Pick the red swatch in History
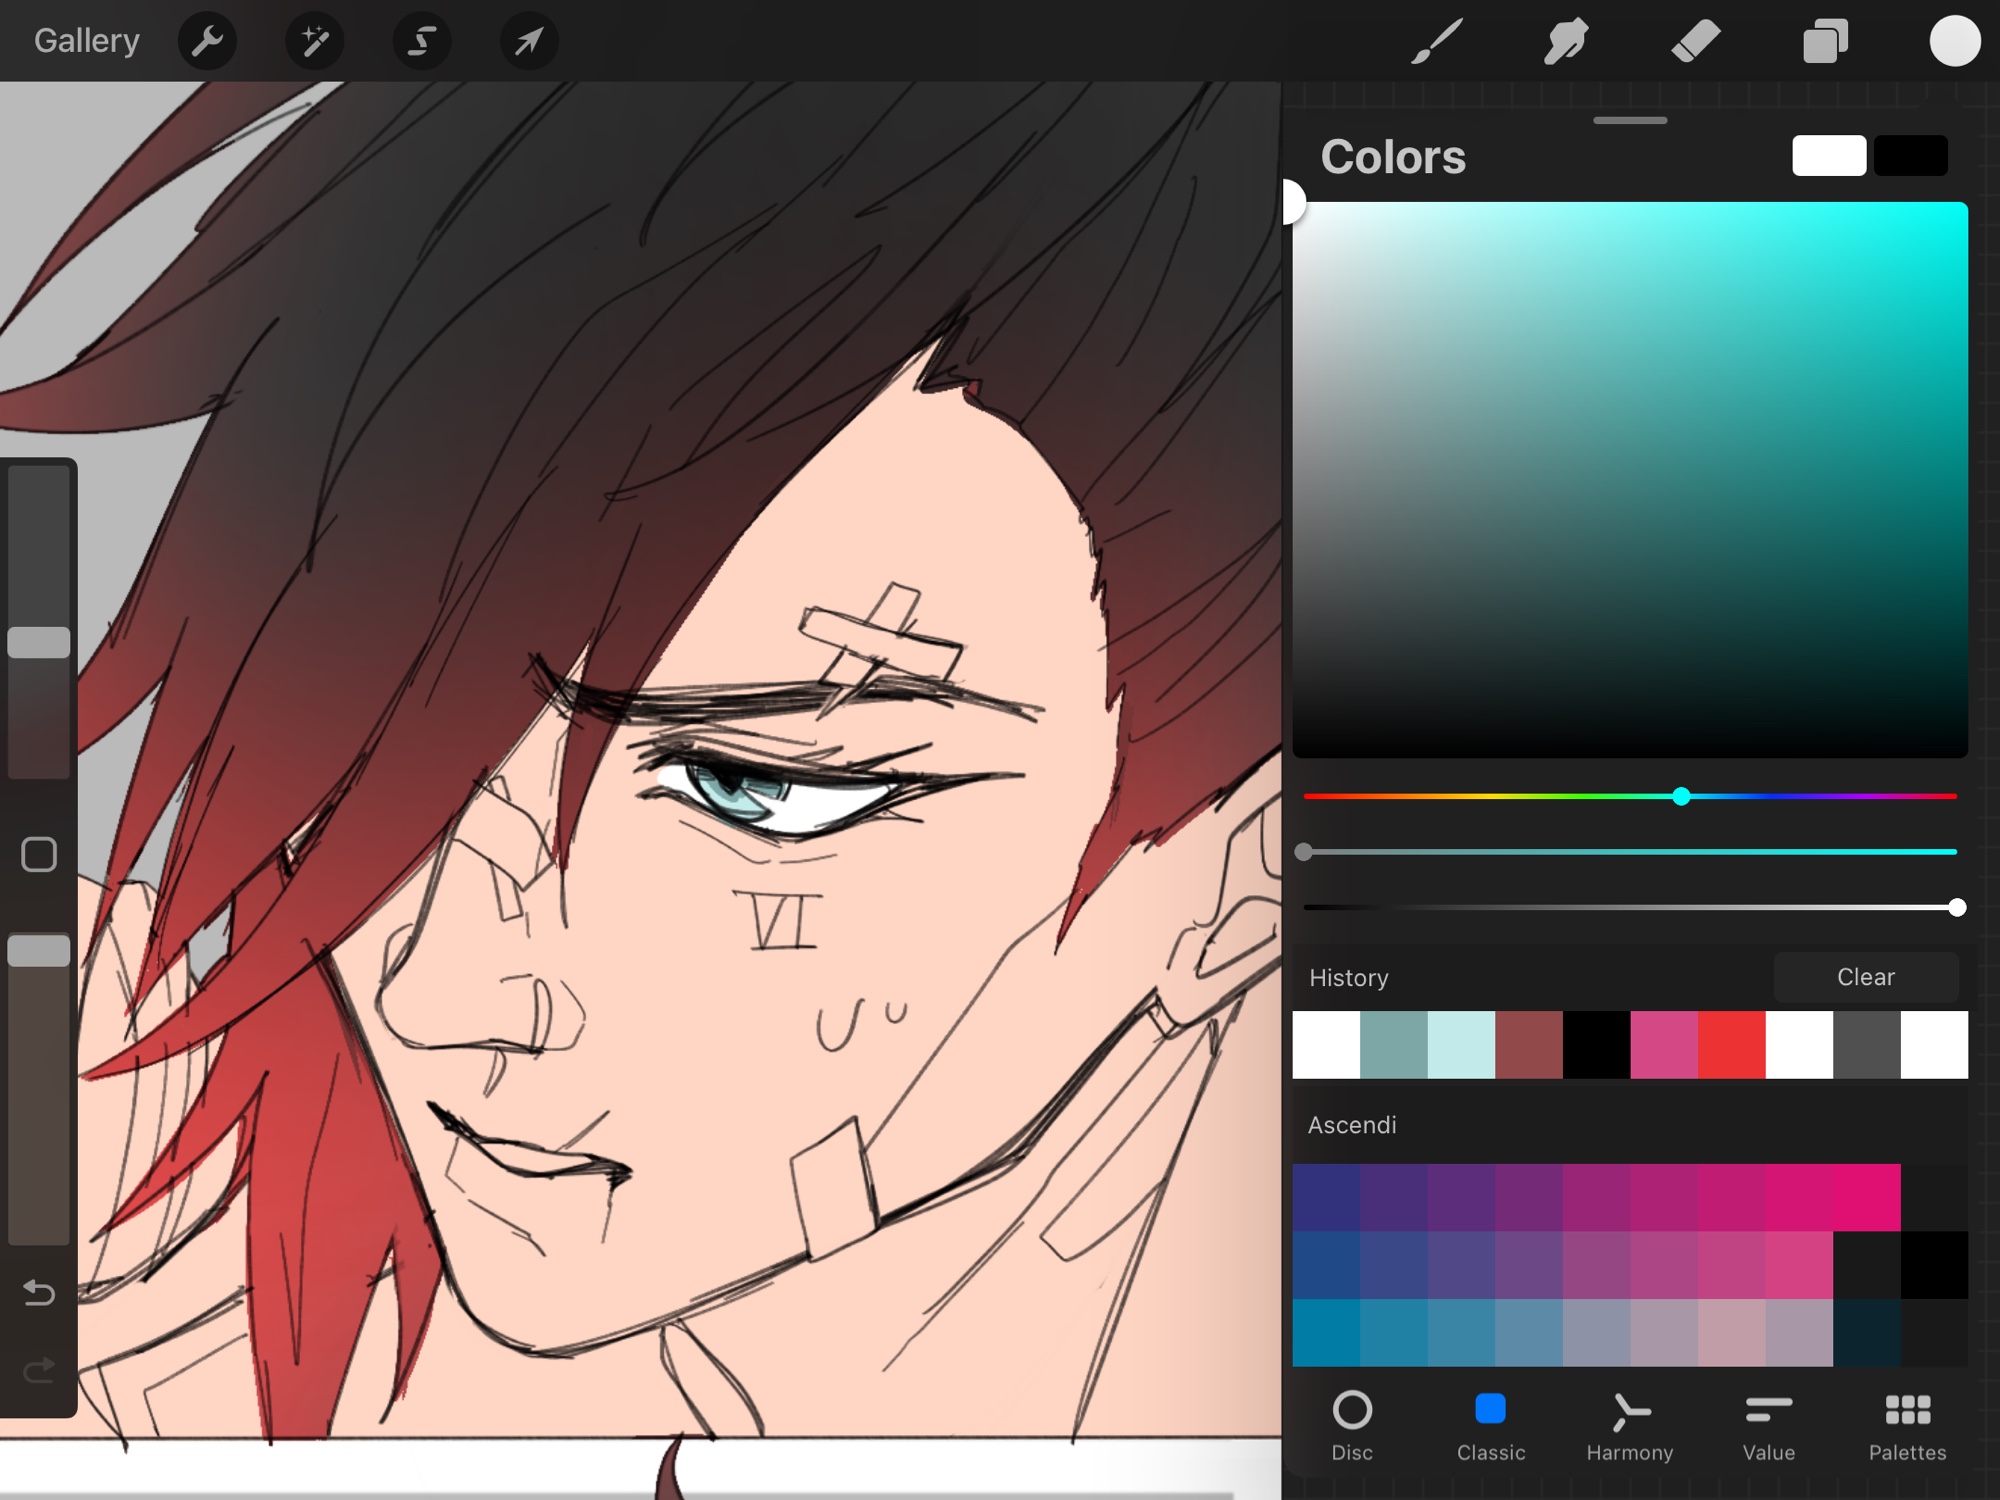Viewport: 2000px width, 1500px height. tap(1731, 1045)
